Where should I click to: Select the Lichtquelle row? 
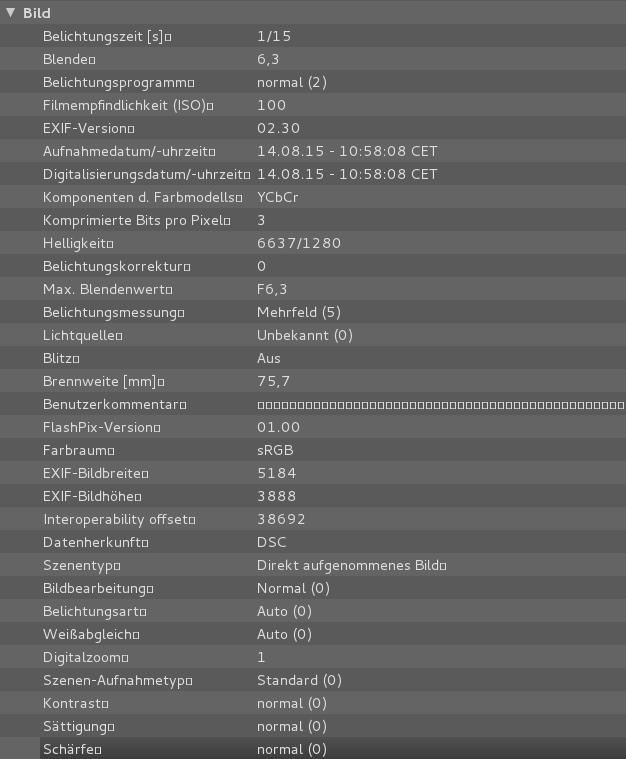click(82, 335)
